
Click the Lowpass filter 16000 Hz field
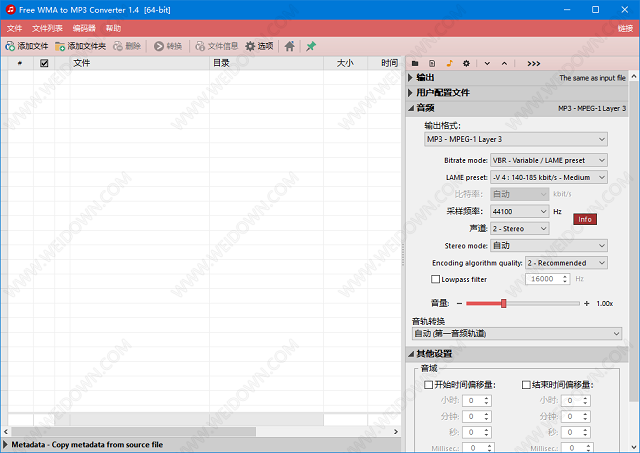[547, 279]
